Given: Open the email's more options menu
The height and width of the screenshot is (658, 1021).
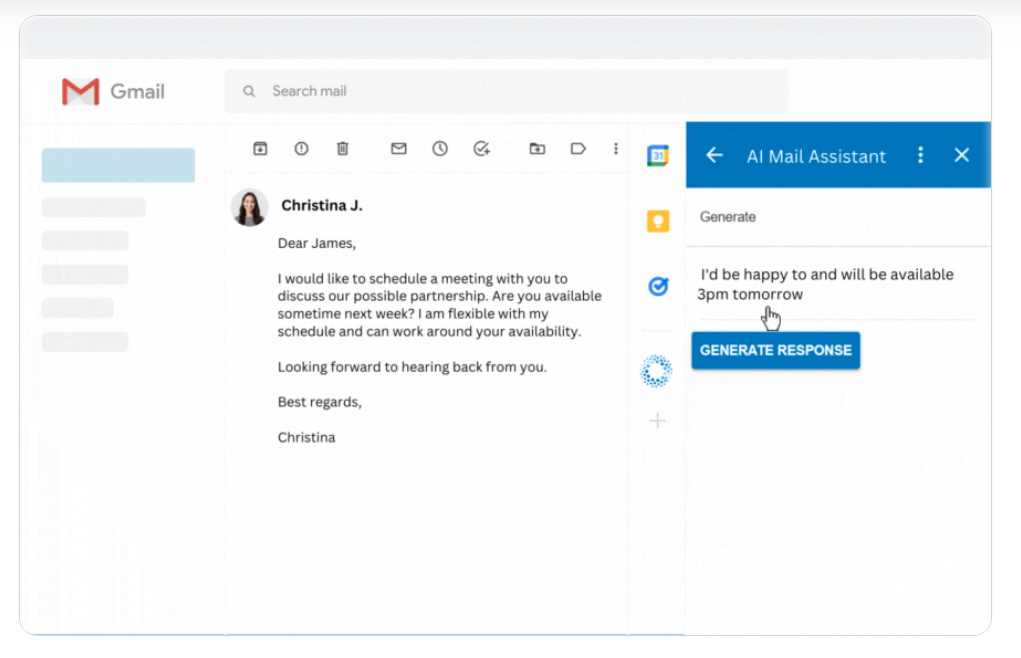Looking at the screenshot, I should point(616,148).
